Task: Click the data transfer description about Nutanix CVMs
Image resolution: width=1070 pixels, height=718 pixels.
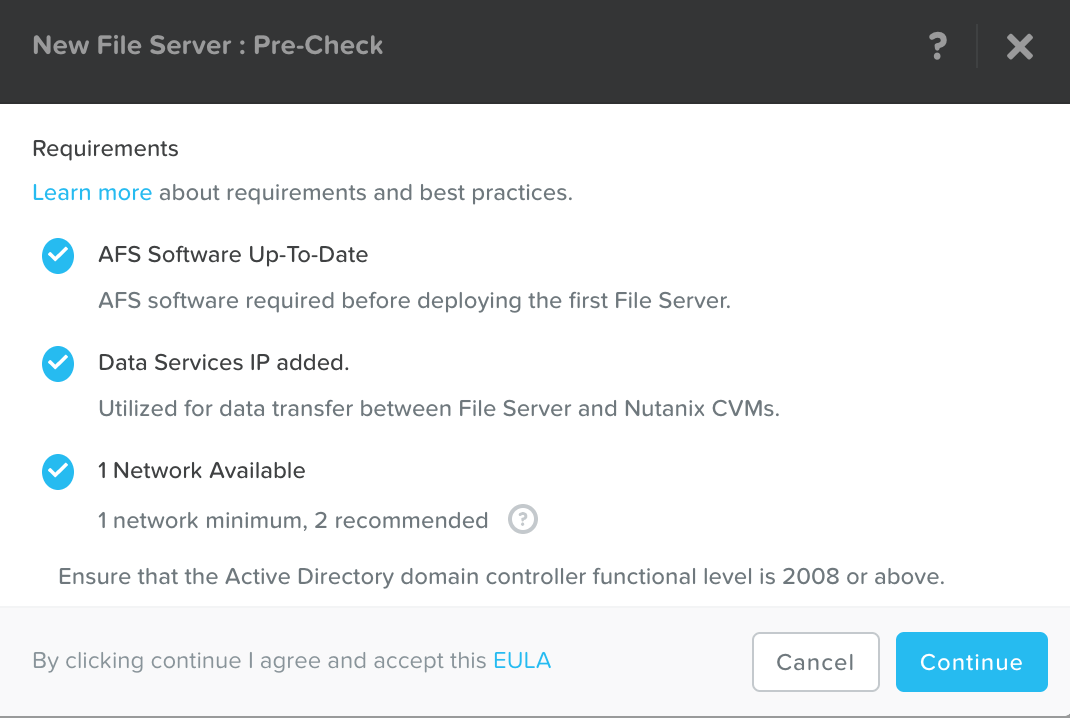Action: pos(438,408)
